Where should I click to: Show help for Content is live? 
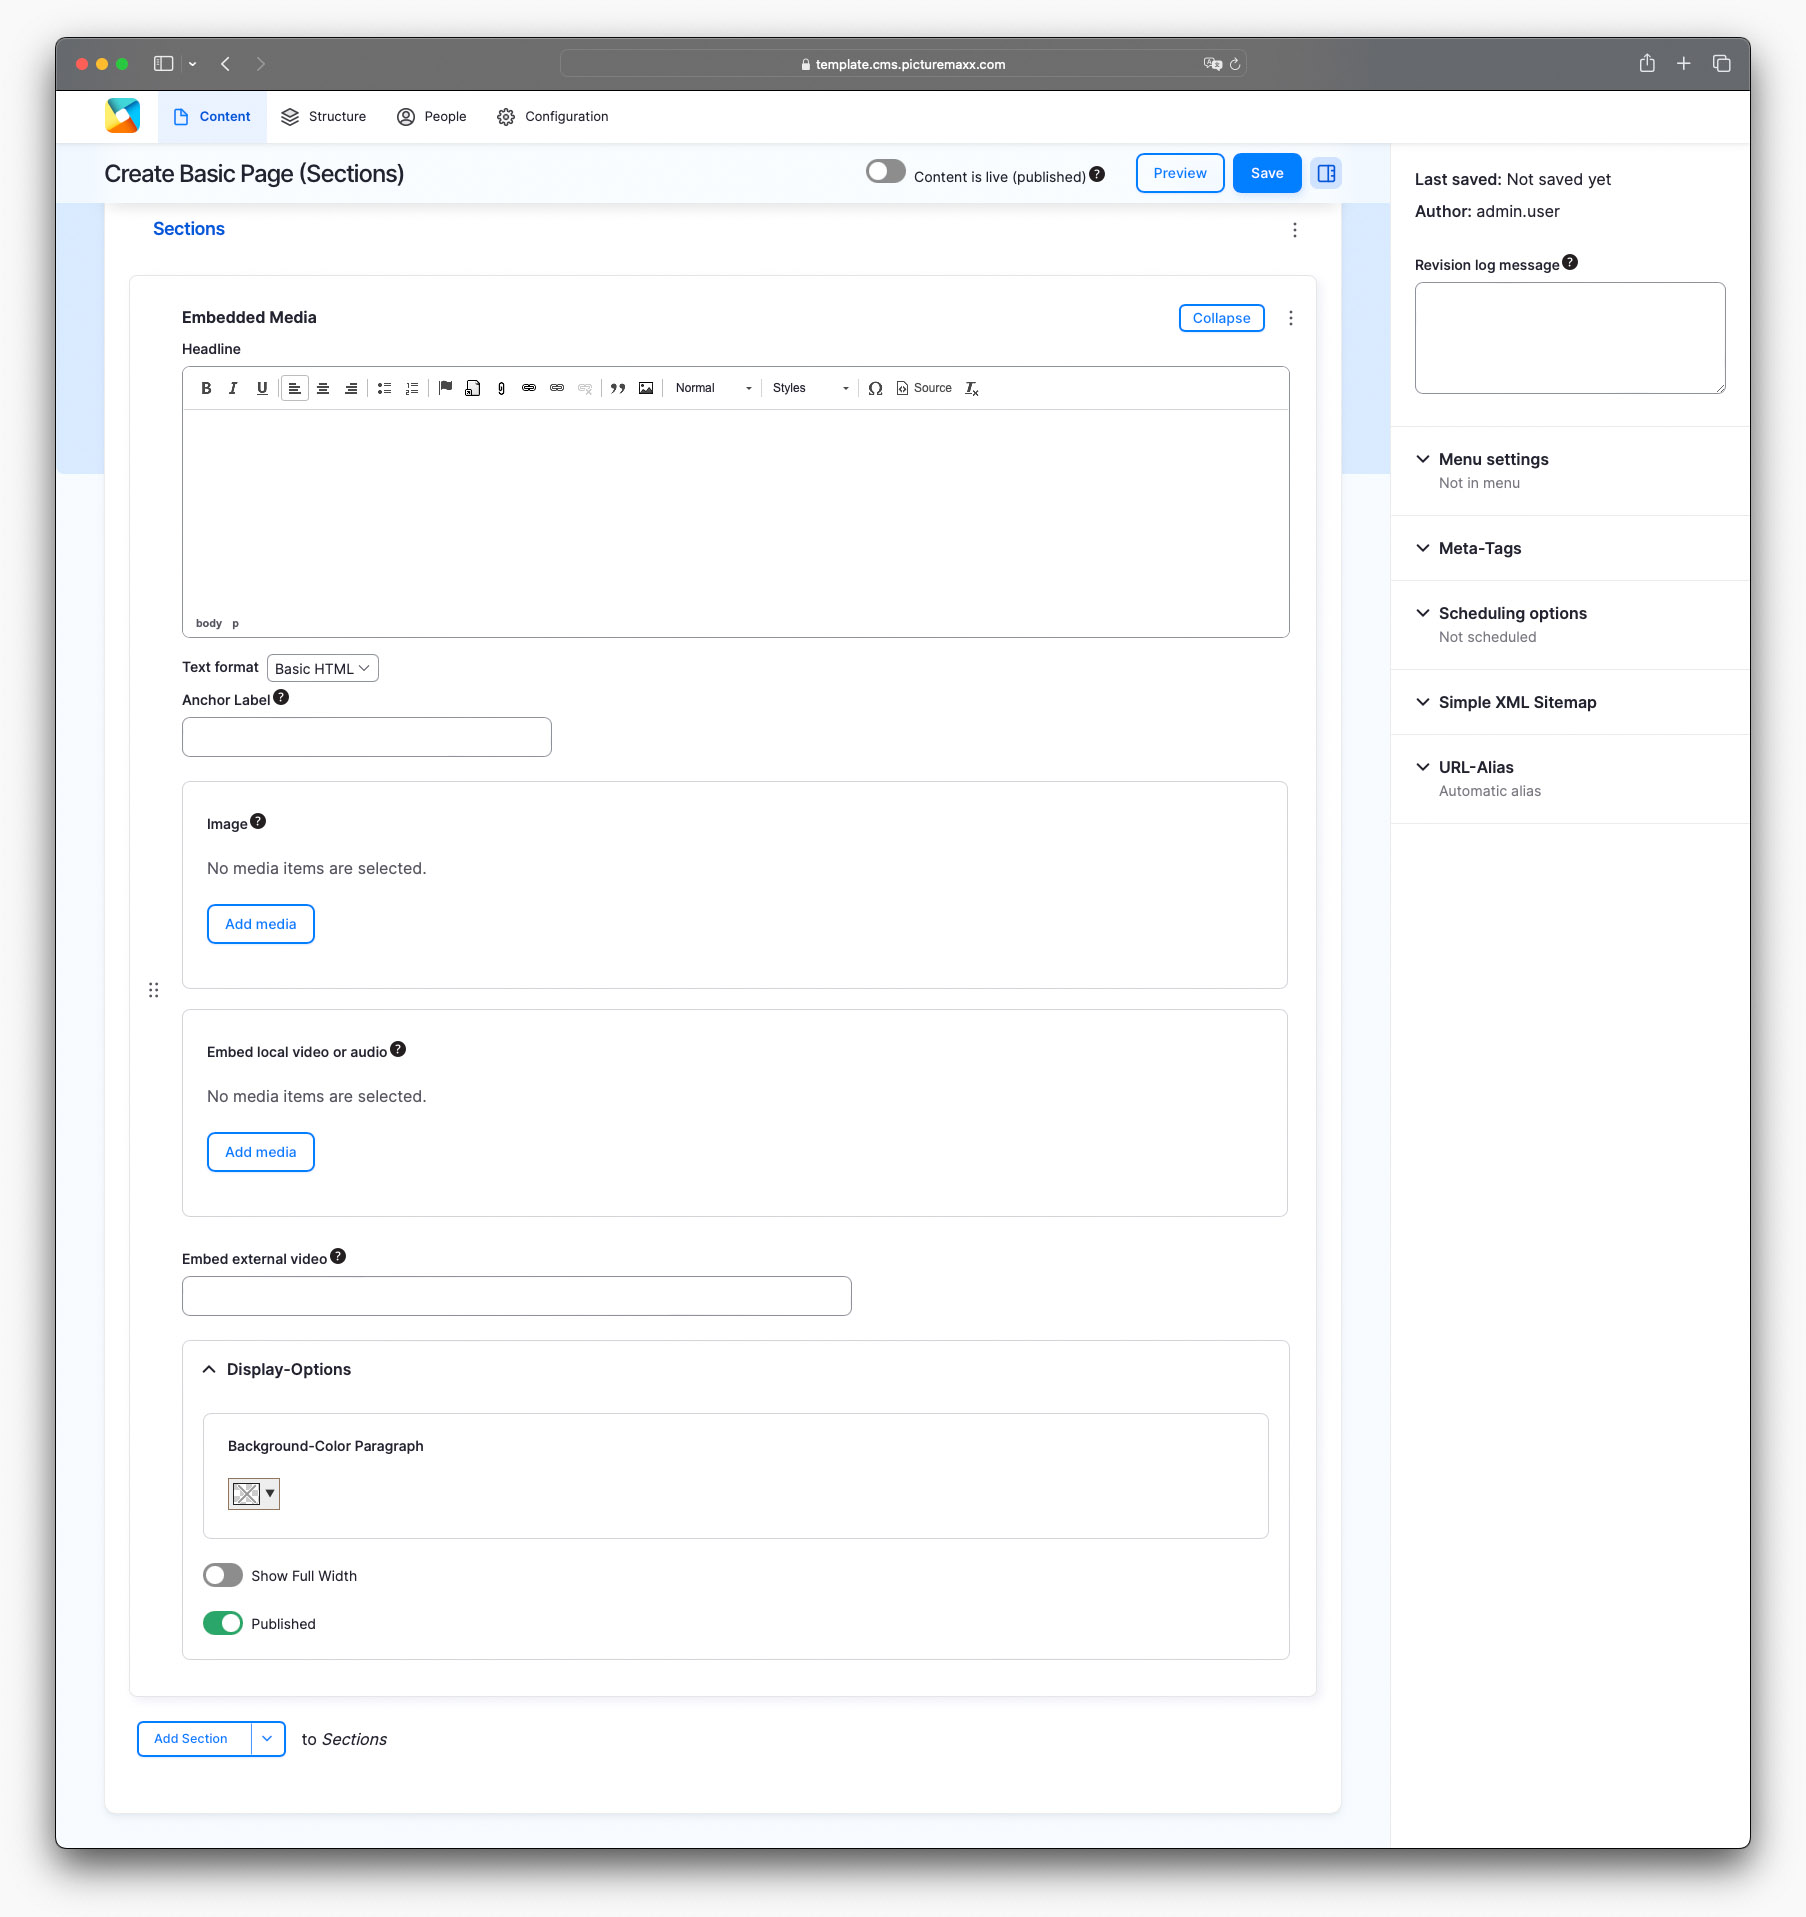click(1097, 174)
